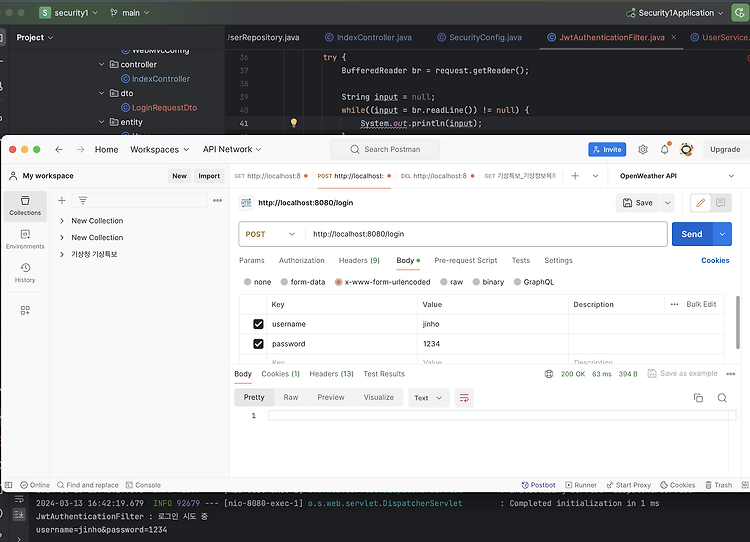
Task: Open IndexController.java editor tab
Action: tap(368, 37)
